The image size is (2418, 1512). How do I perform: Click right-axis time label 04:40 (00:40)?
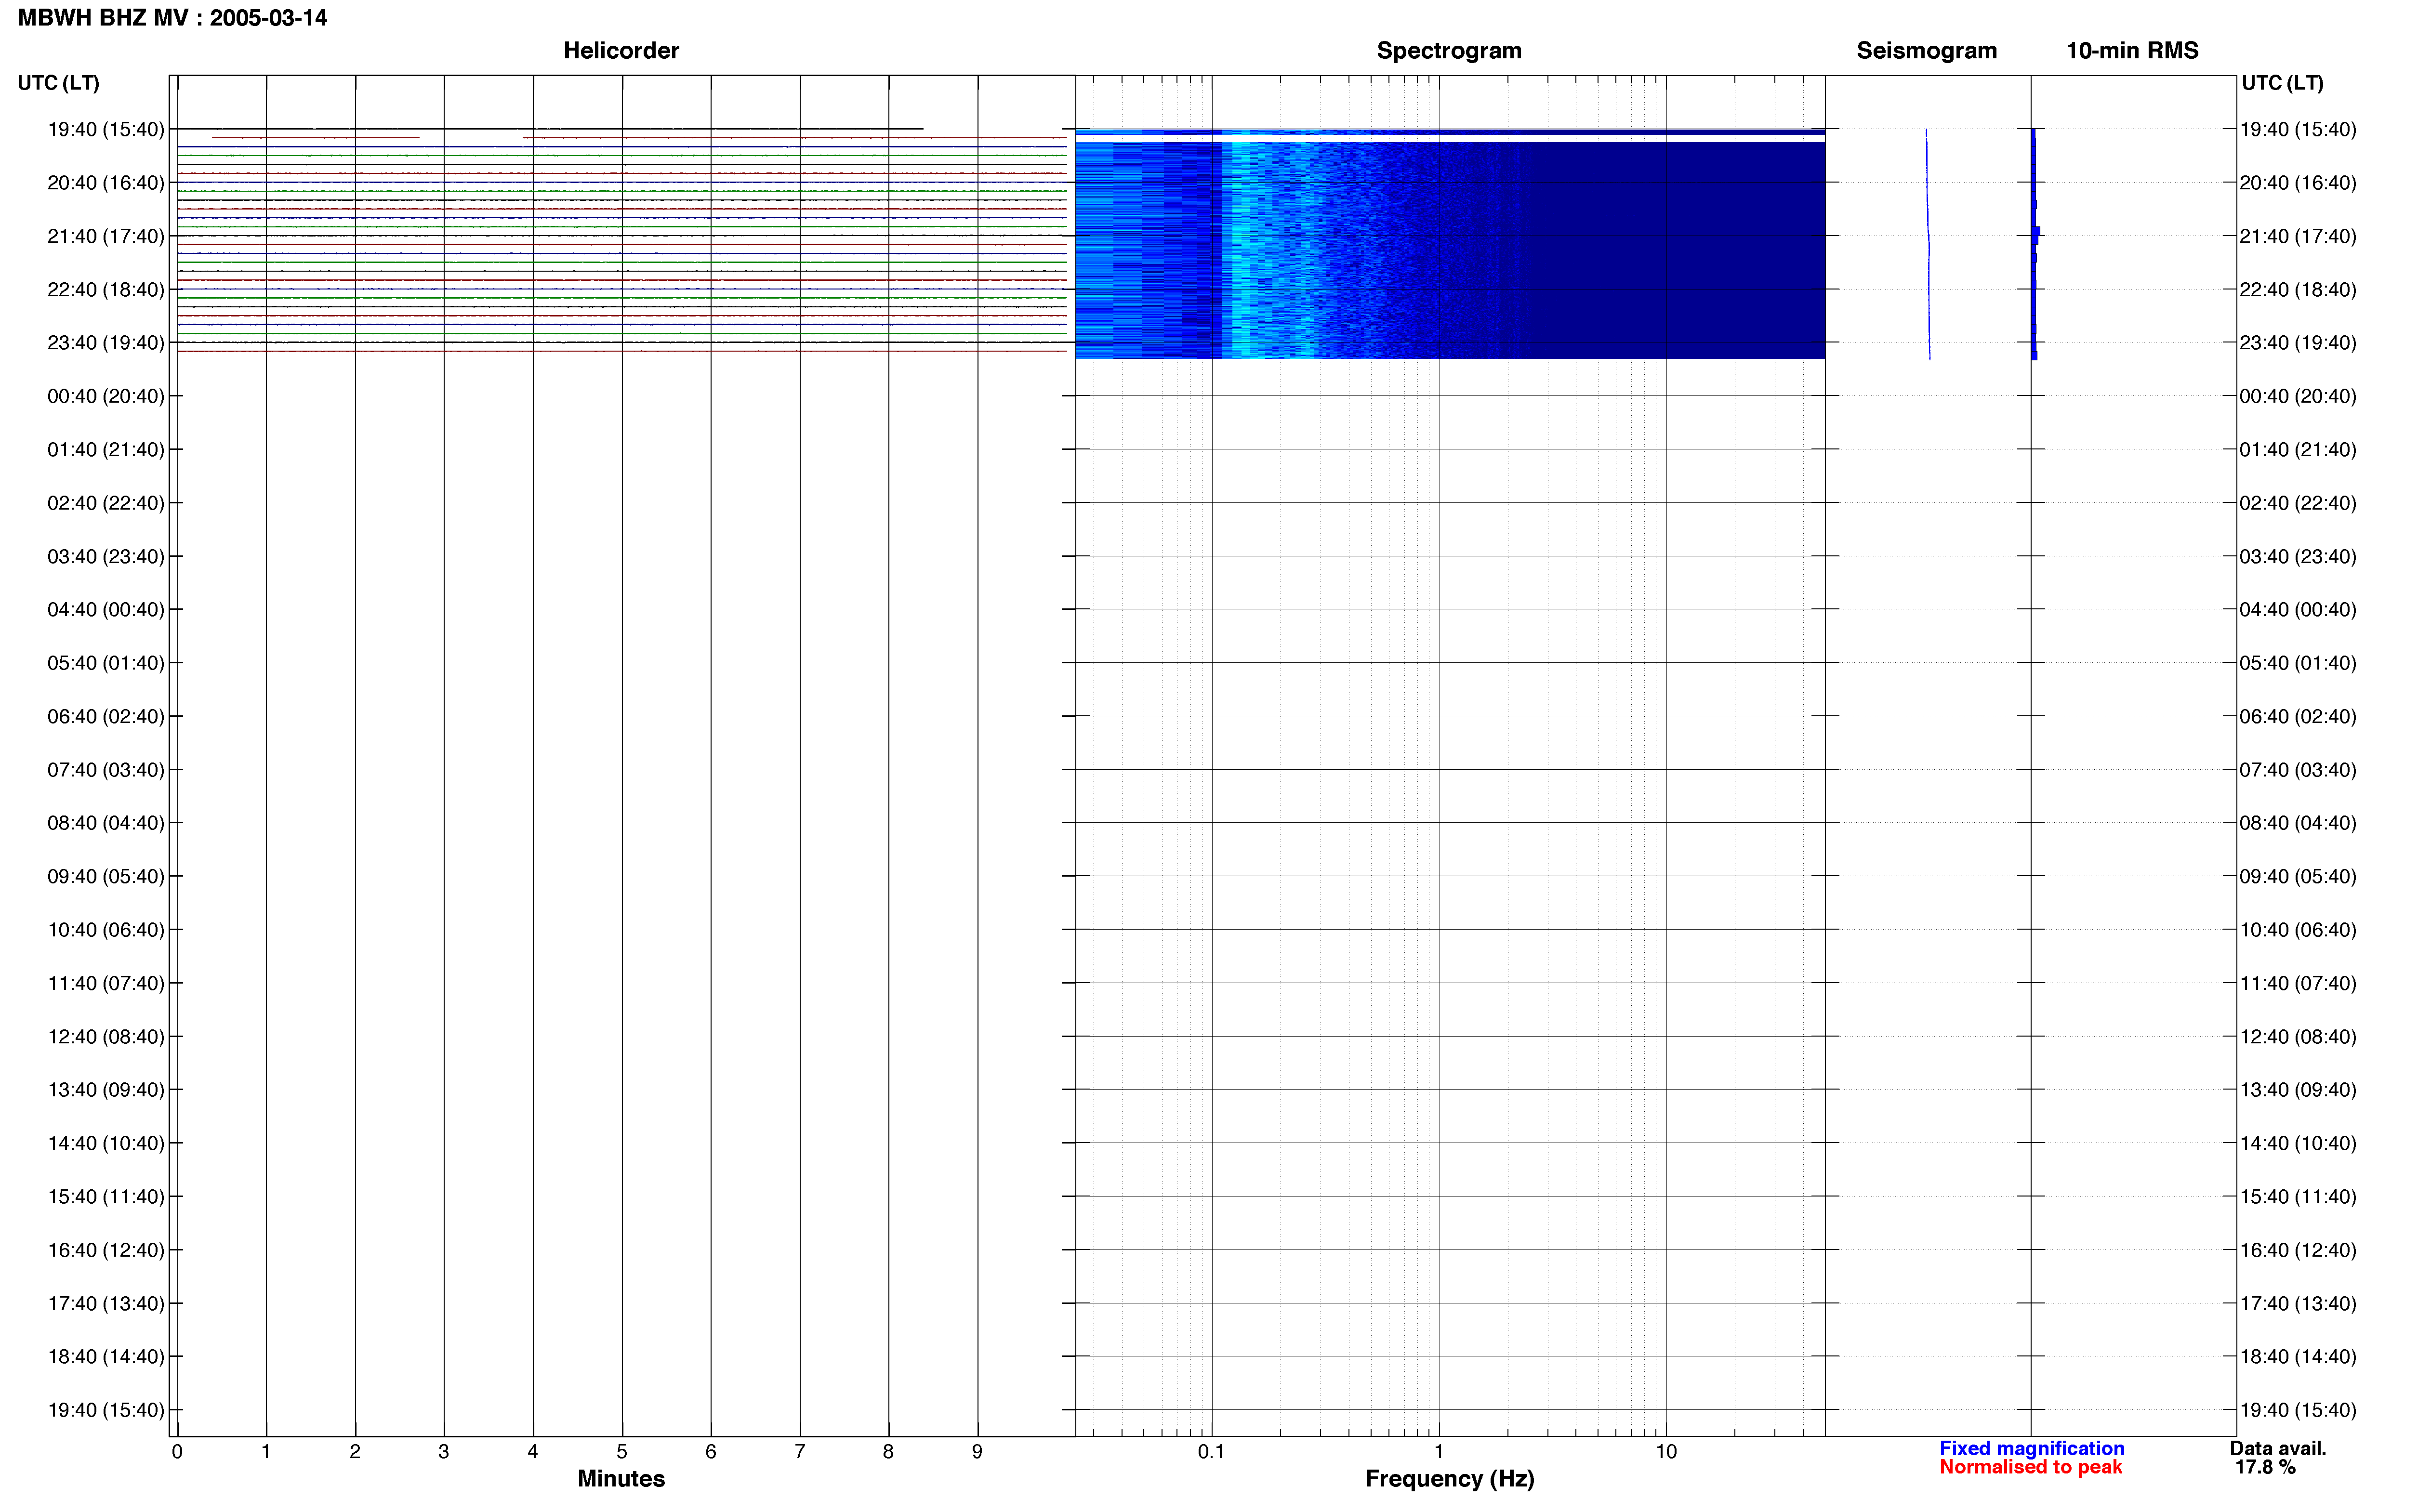(2298, 609)
